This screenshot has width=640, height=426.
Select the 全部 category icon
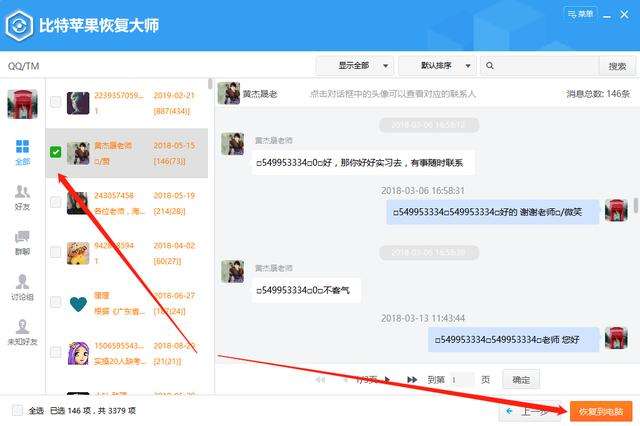22,152
